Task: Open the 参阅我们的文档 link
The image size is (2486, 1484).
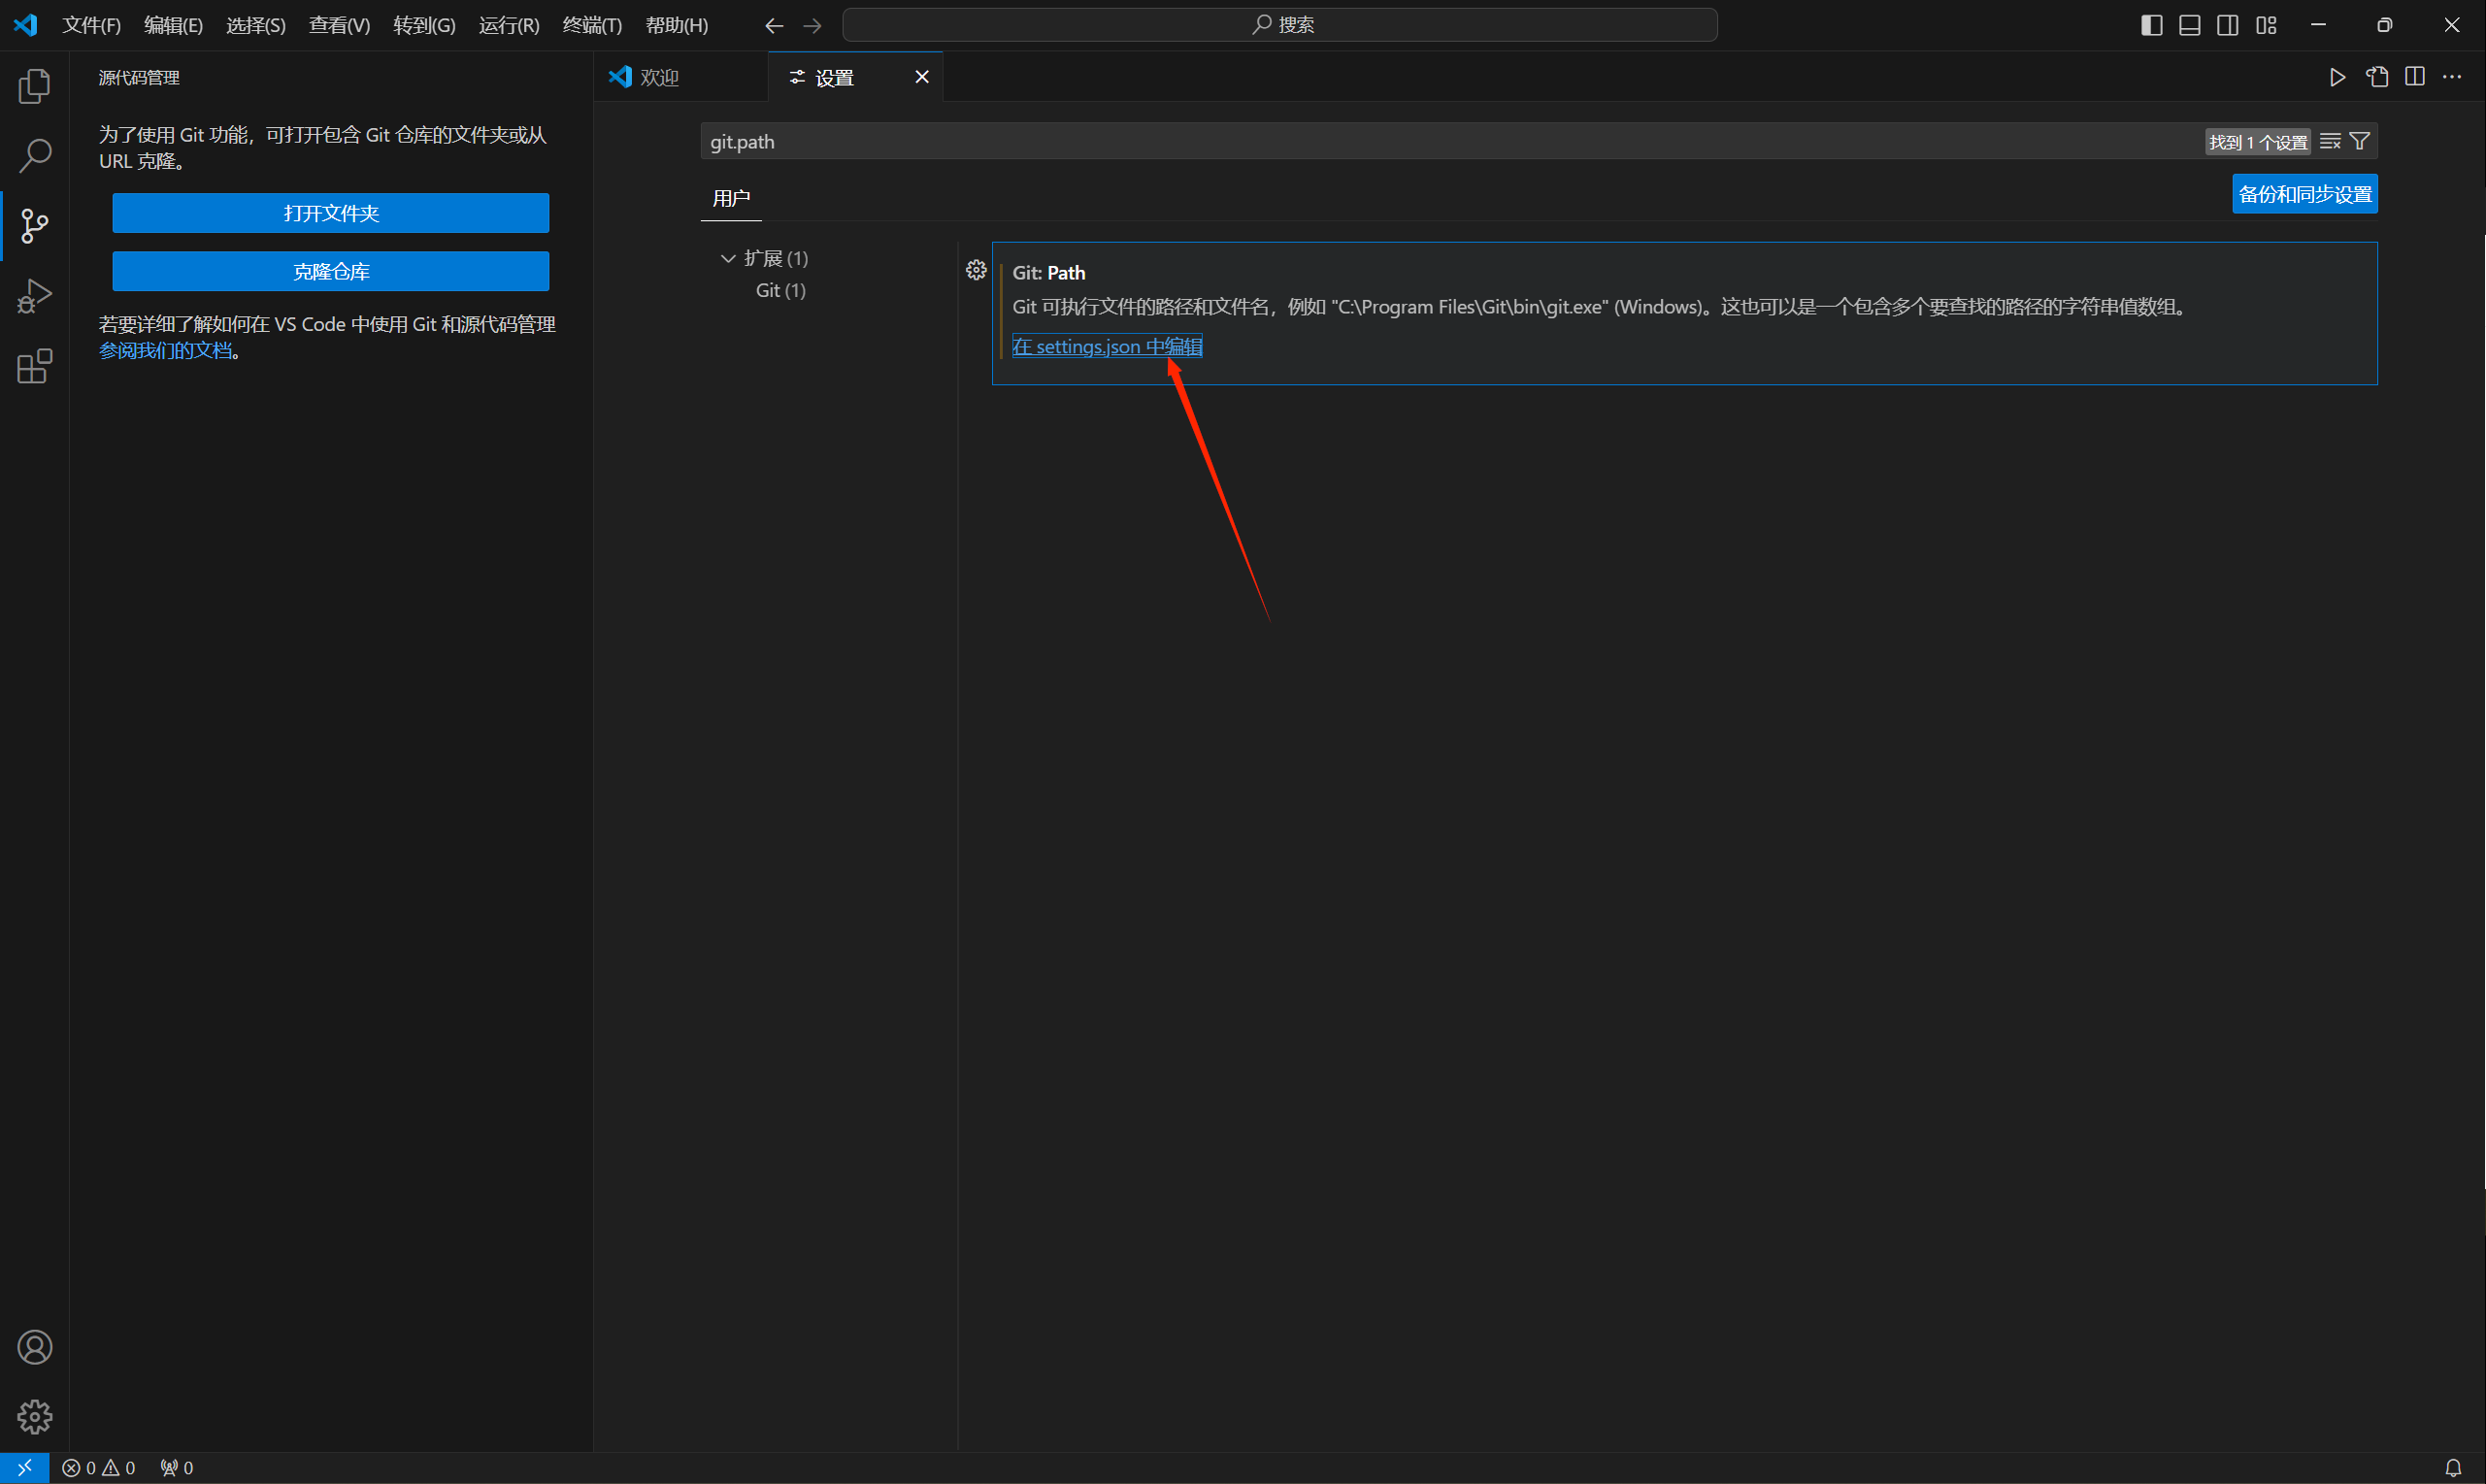Action: coord(165,351)
